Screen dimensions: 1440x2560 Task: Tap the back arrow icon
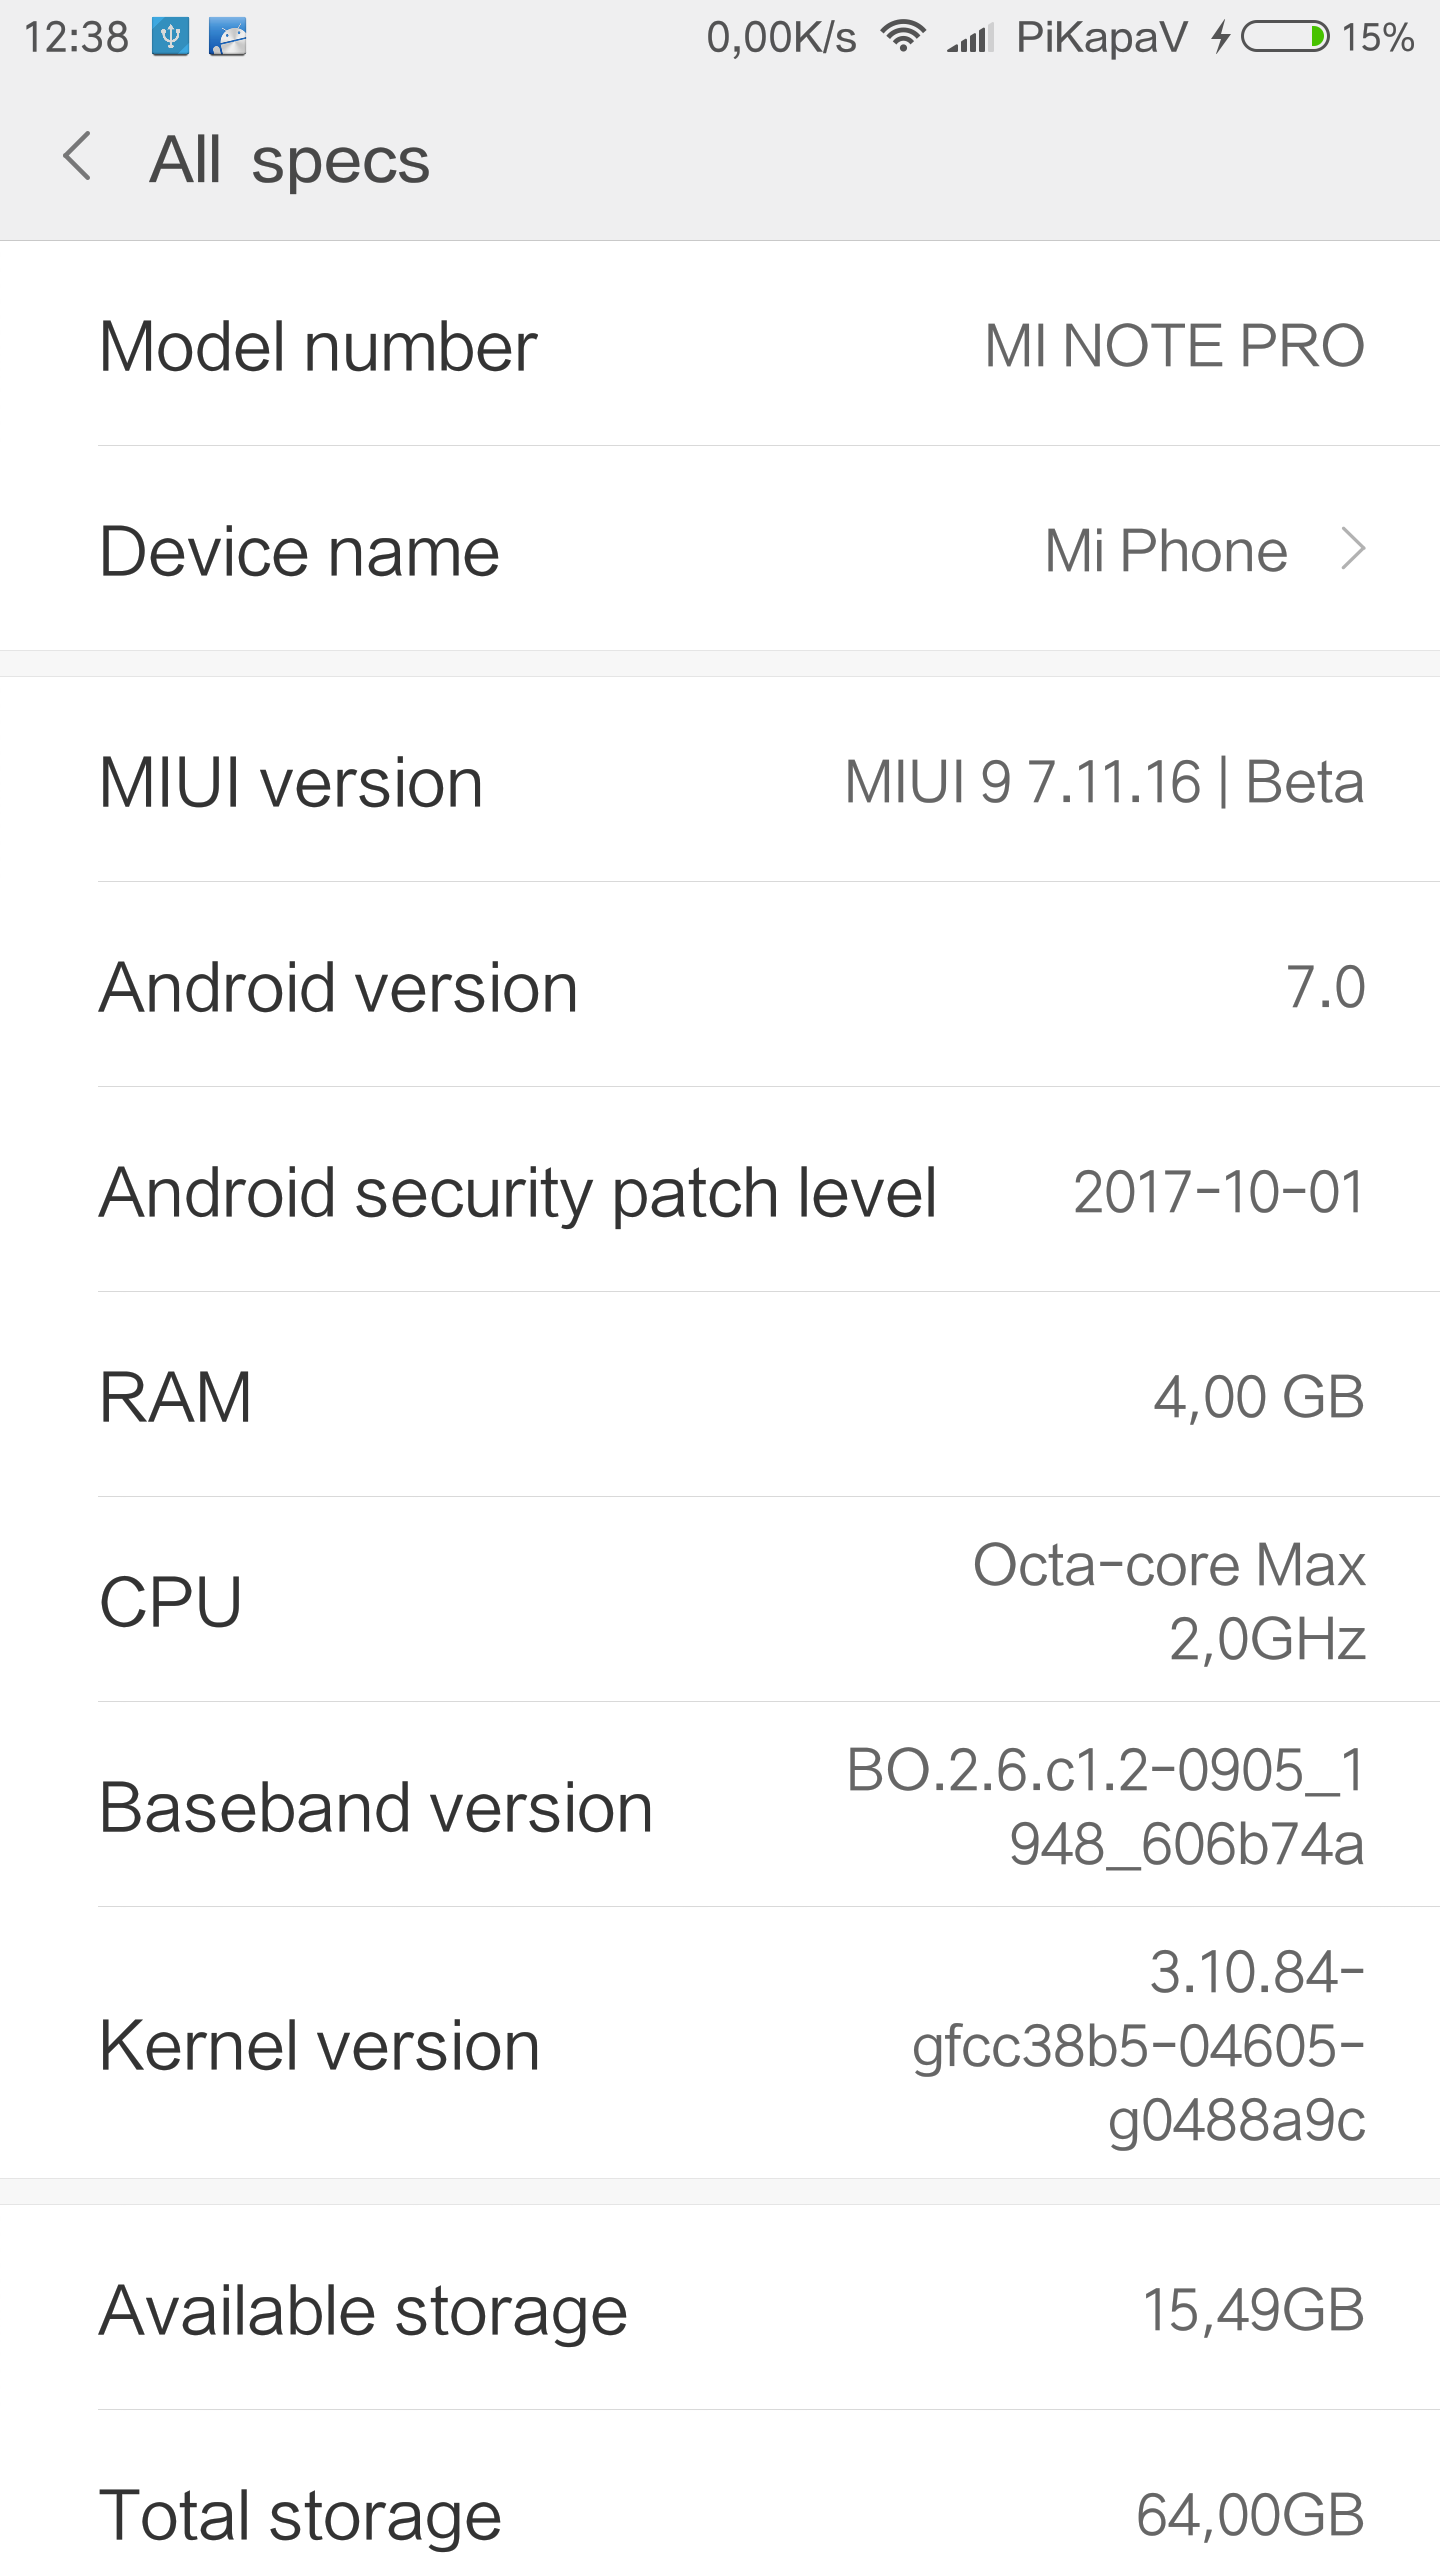[x=77, y=158]
